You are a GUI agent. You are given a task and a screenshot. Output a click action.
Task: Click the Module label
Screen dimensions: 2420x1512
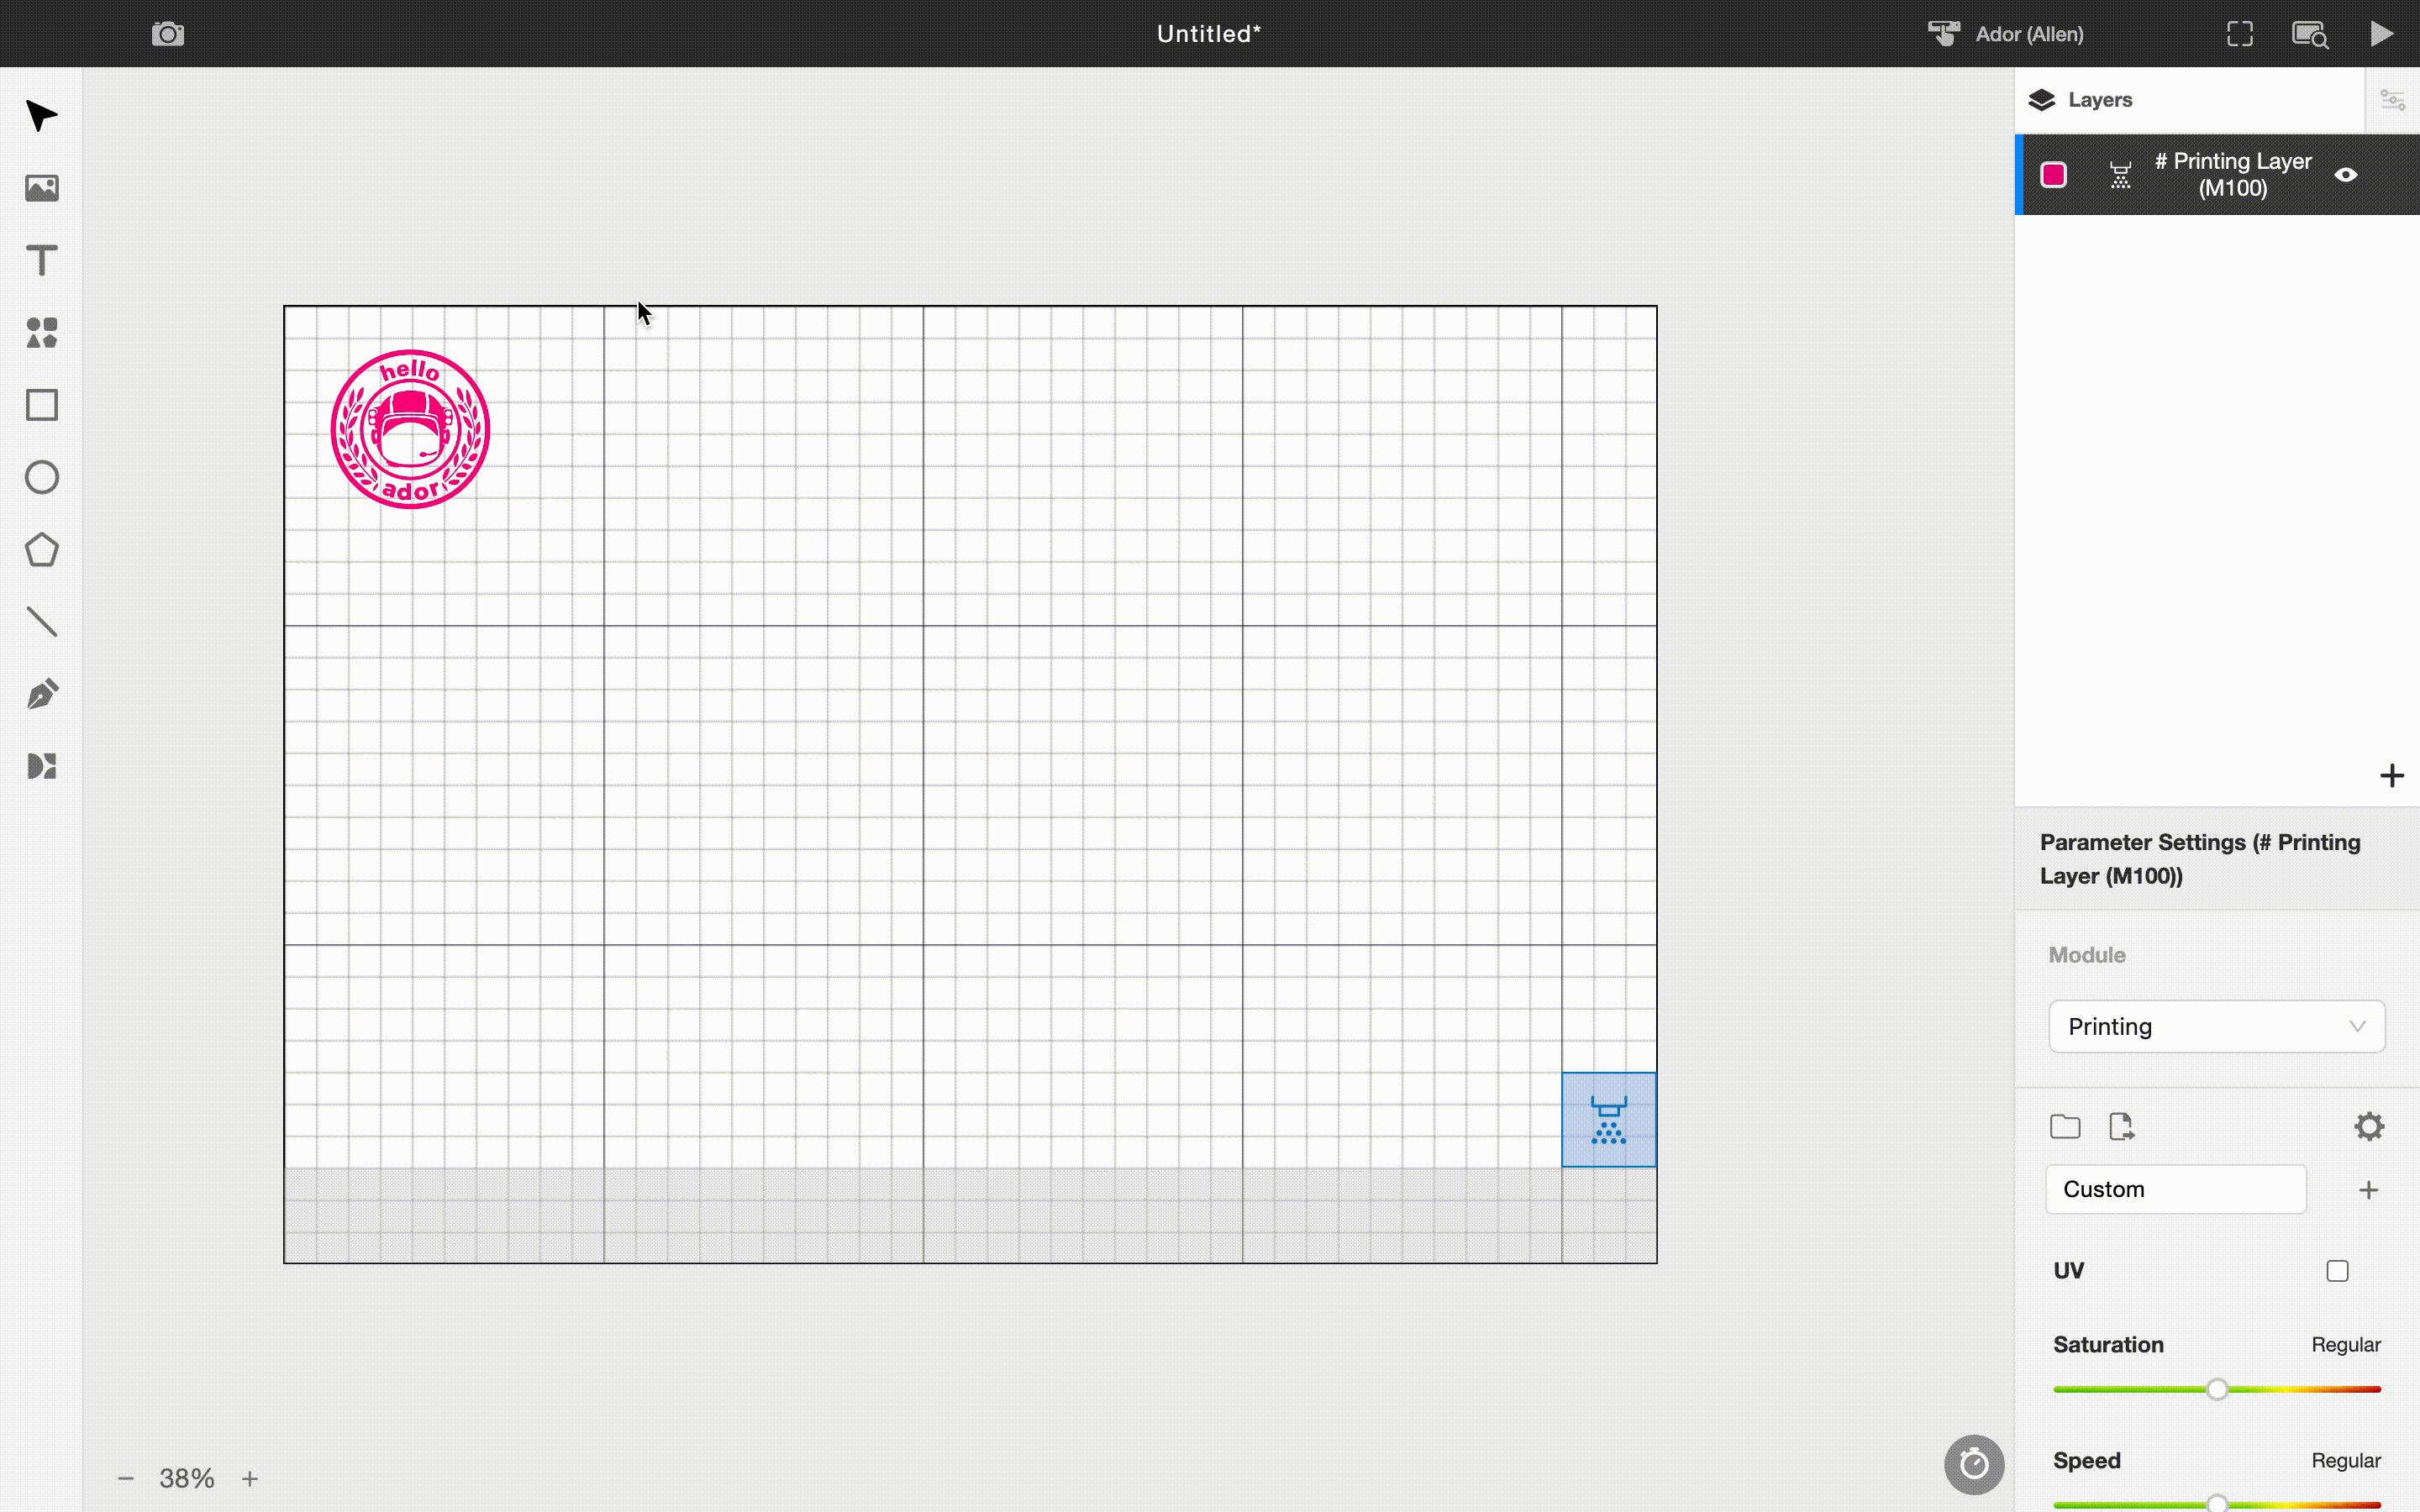click(2087, 955)
